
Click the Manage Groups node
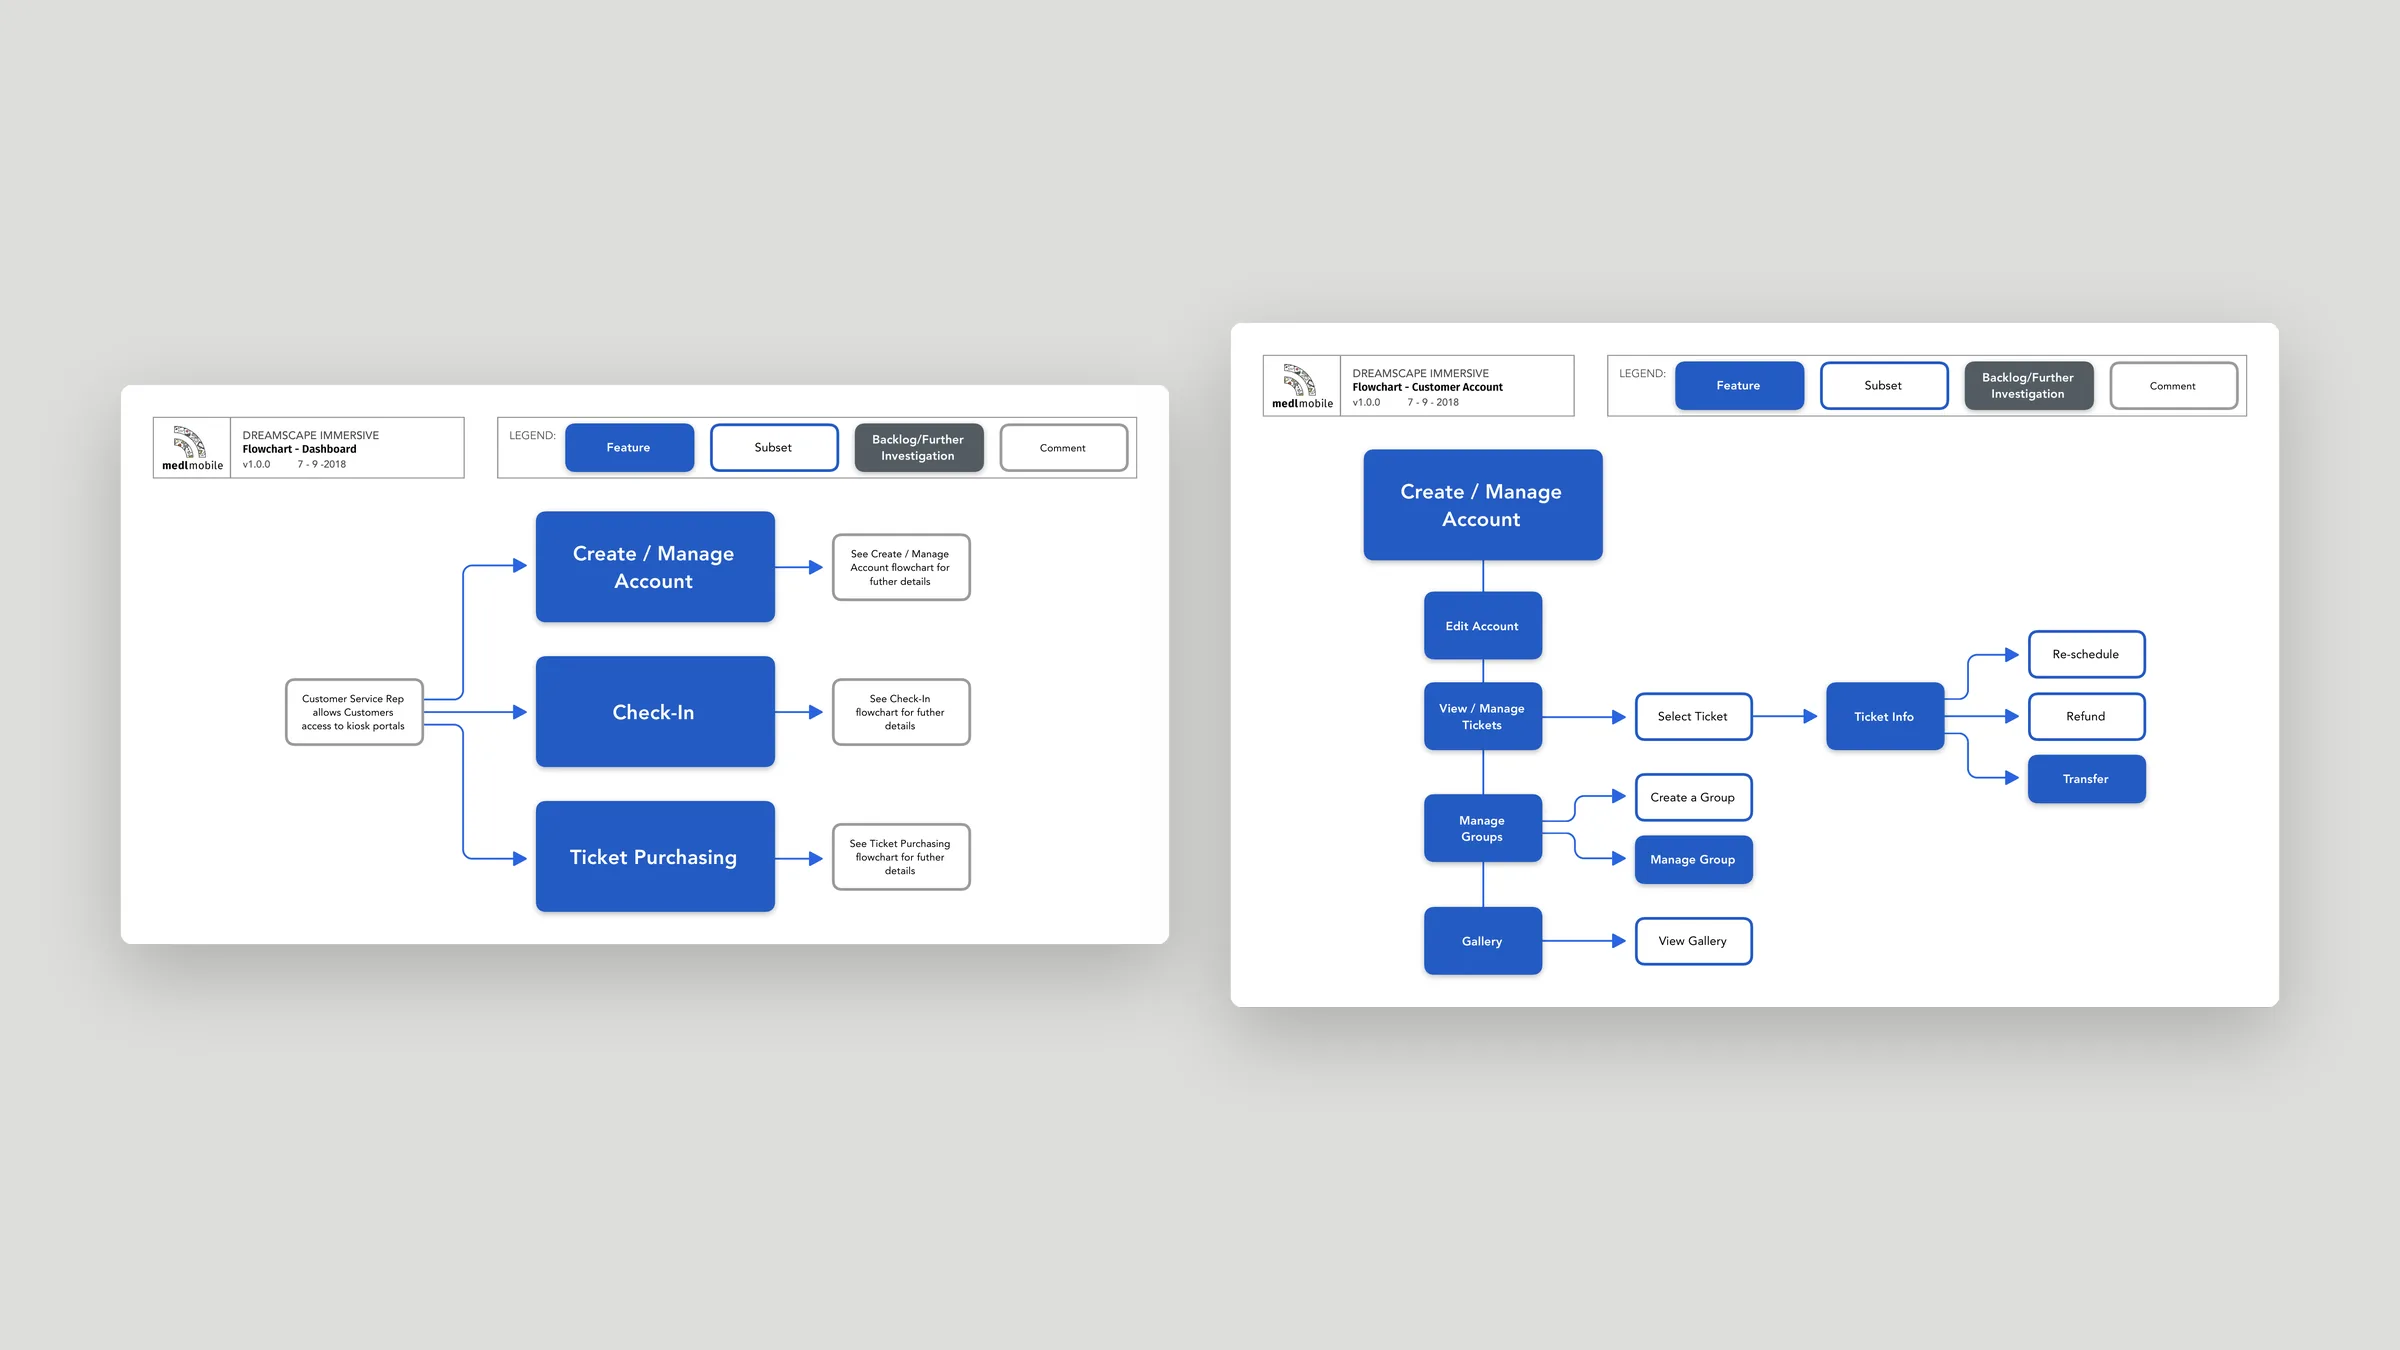(1483, 828)
